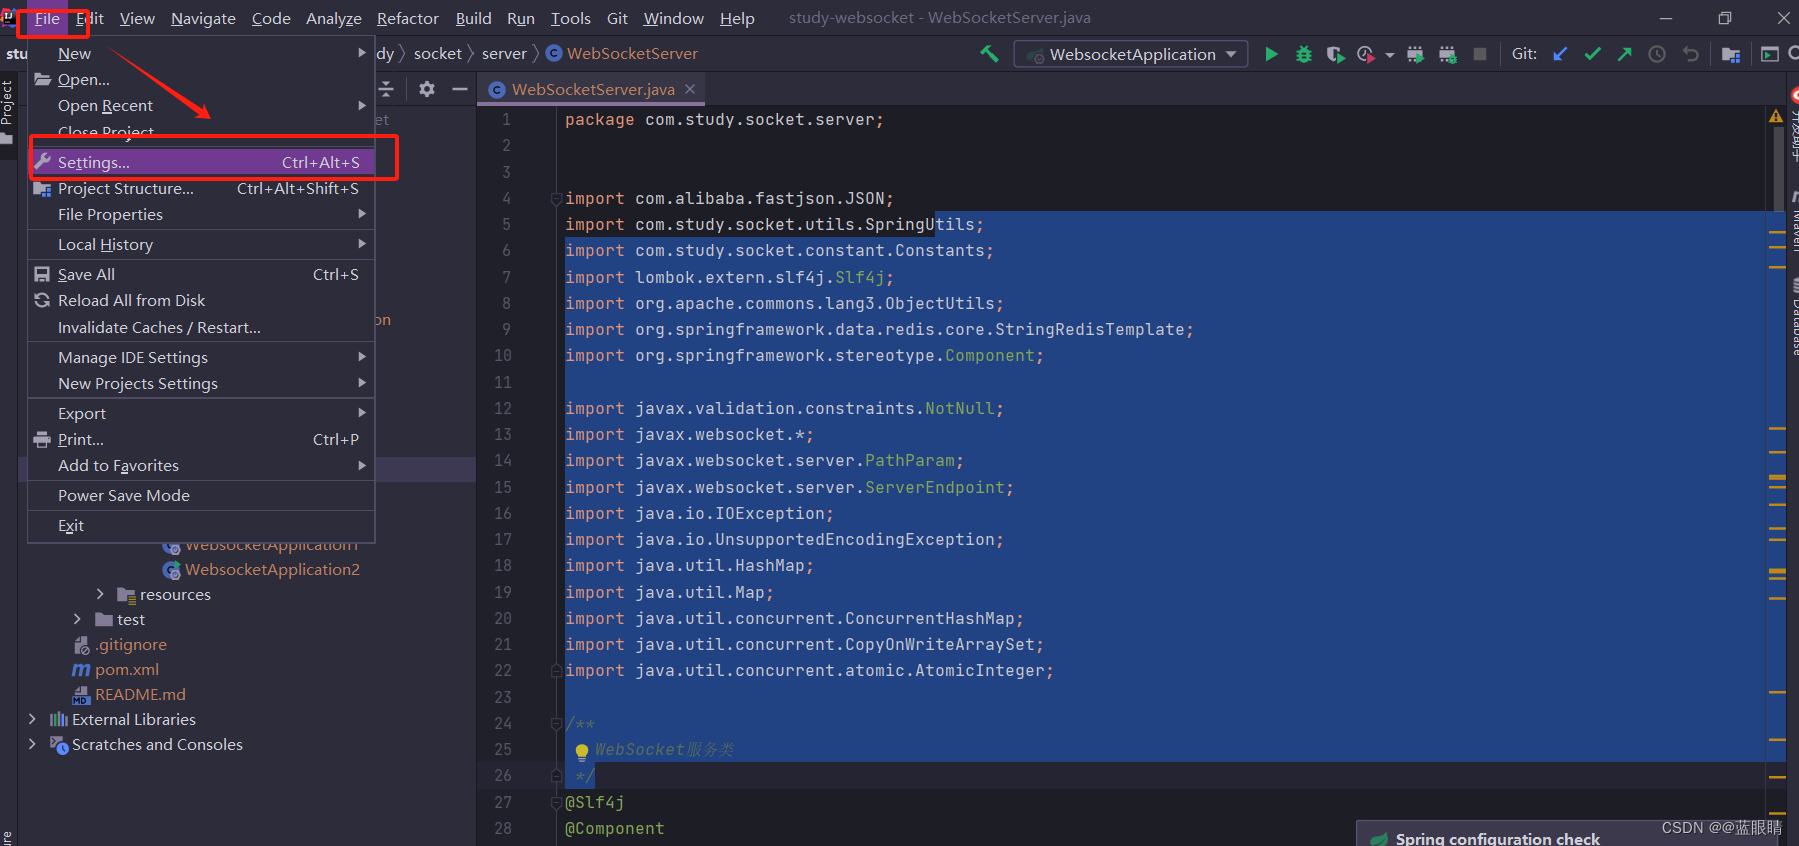Open the Build menu

(x=473, y=18)
